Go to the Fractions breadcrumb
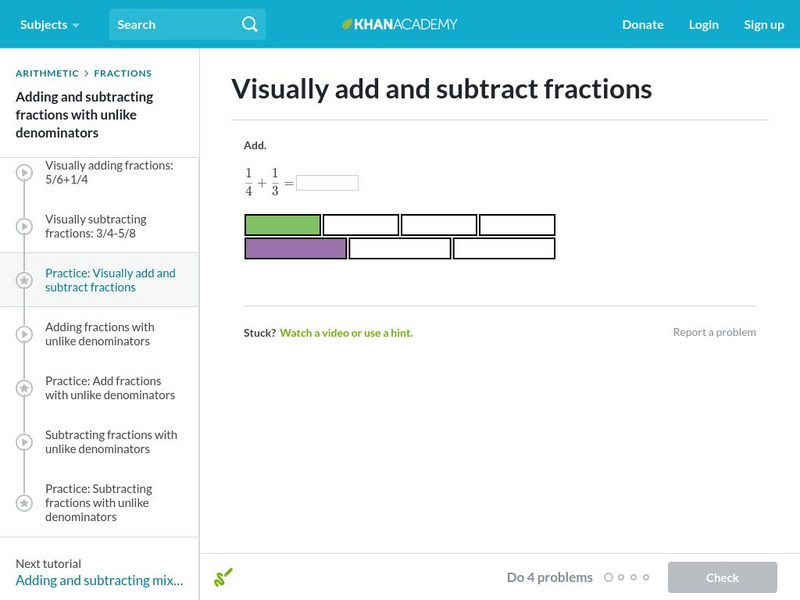The image size is (800, 600). [123, 73]
